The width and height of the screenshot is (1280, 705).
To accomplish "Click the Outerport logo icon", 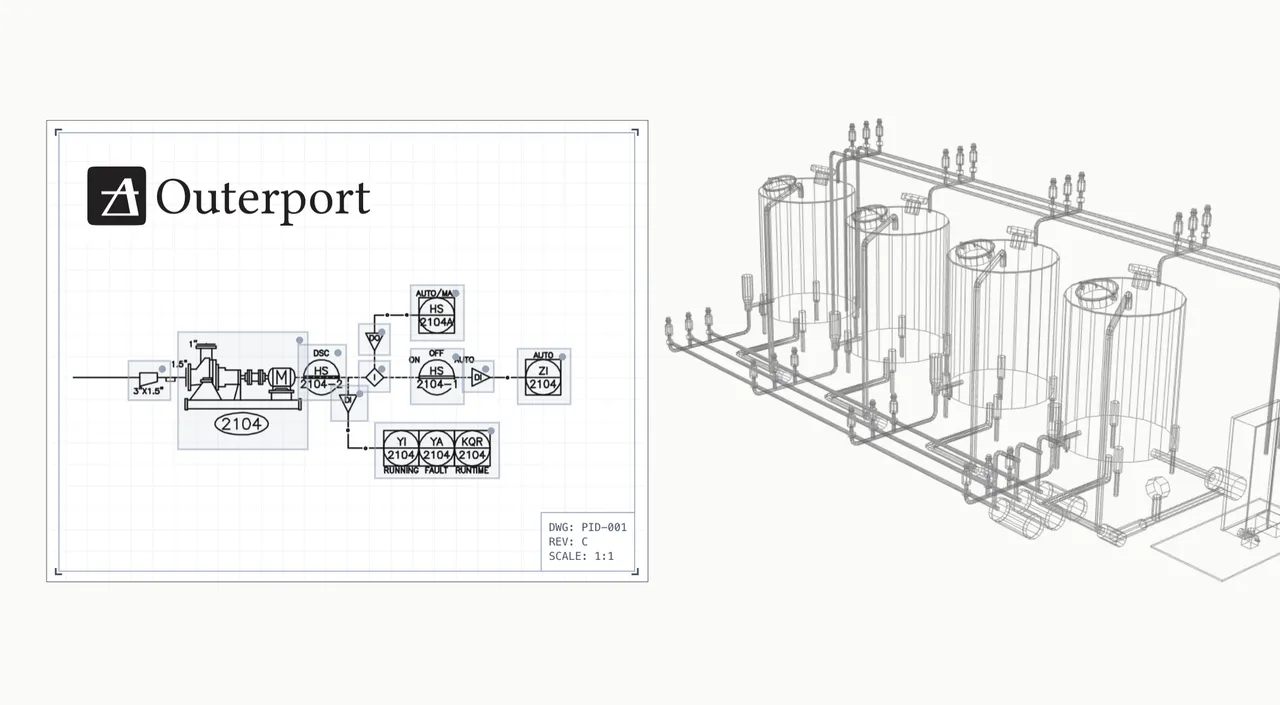I will coord(116,195).
